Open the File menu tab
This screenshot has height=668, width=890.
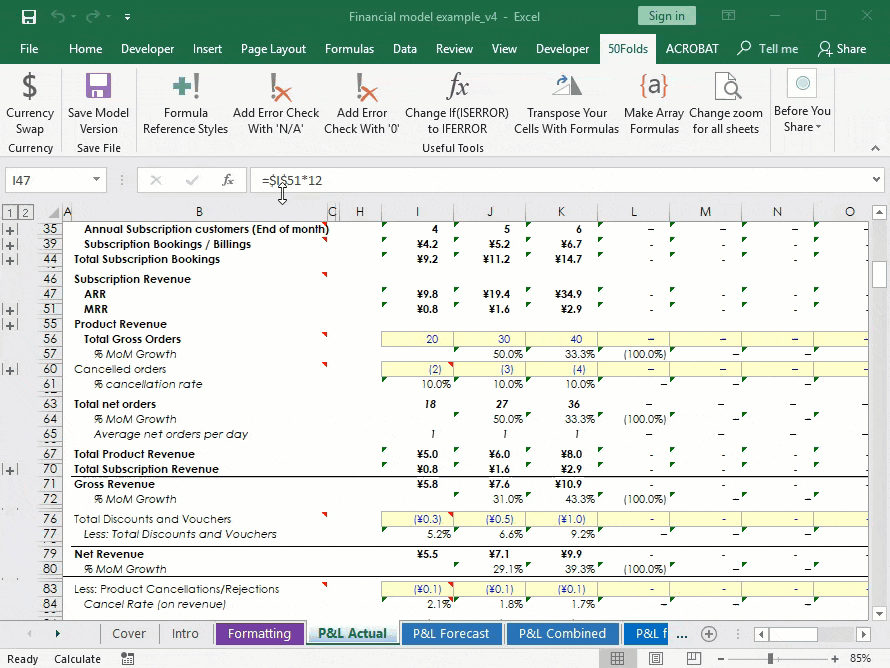[x=29, y=49]
